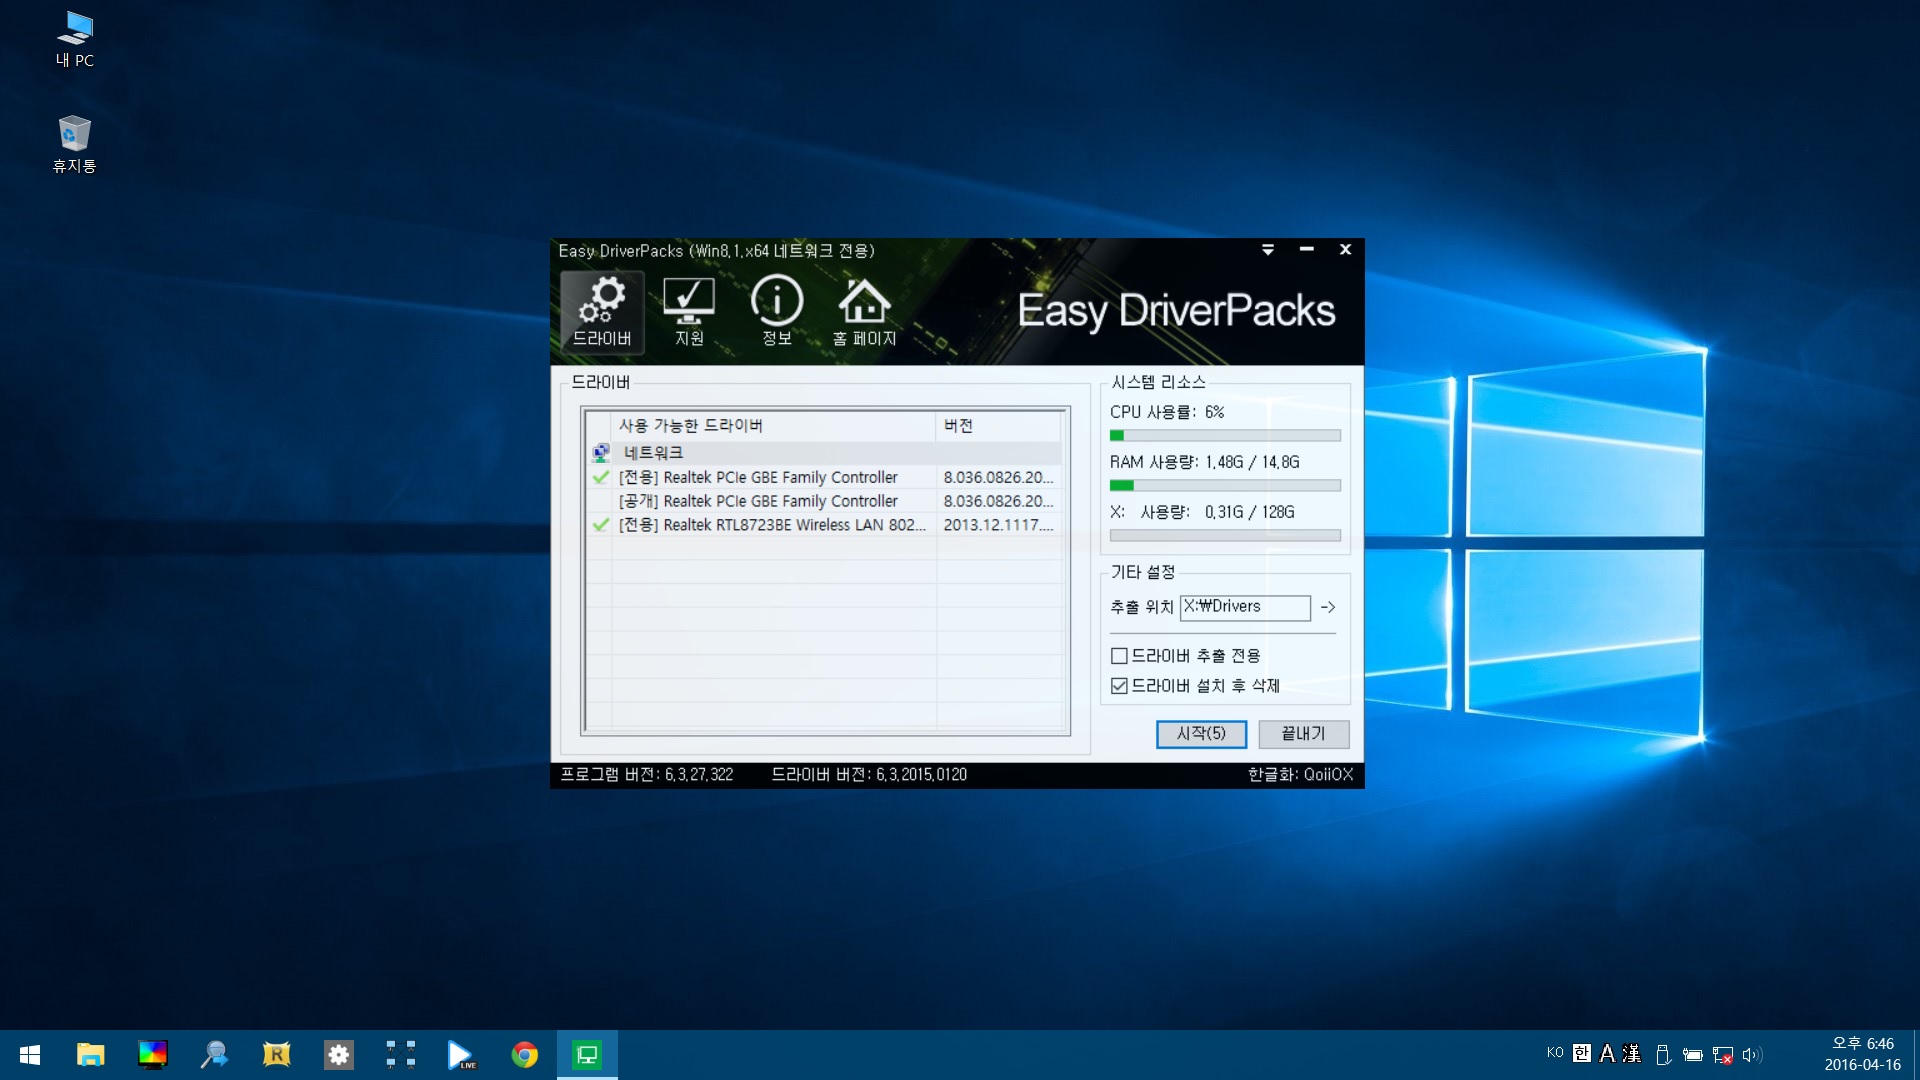Click the 漢 hanja tray icon

[1632, 1053]
